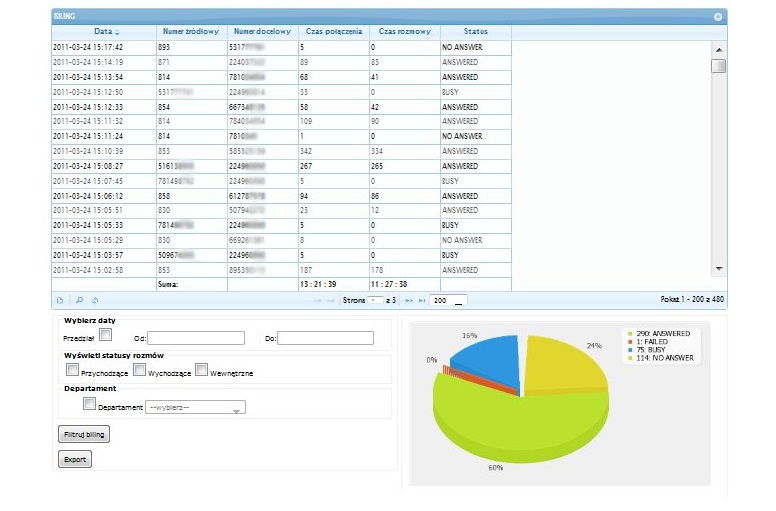Click the 11 : 27 : 38 total talk time

(x=389, y=284)
